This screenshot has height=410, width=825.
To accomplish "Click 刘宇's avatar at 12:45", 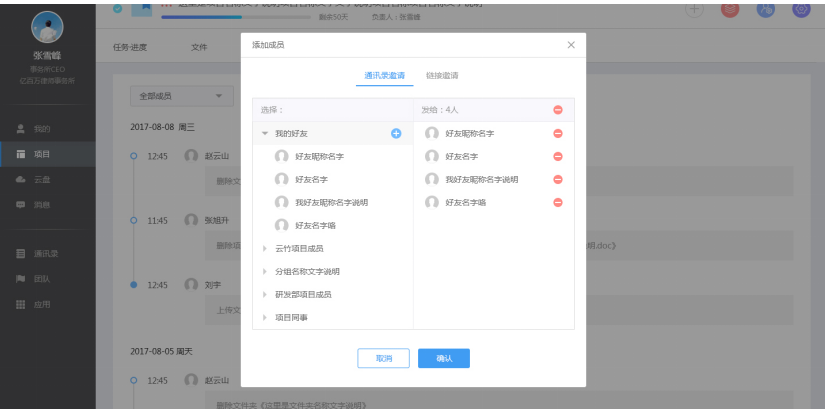I will pos(191,285).
